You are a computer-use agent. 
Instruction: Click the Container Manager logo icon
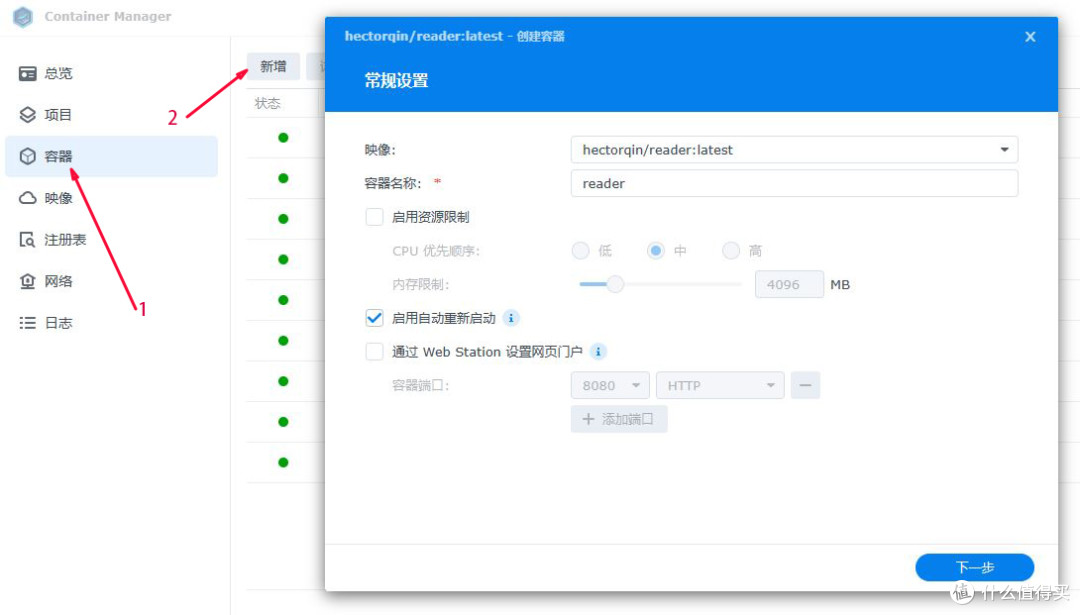[x=21, y=16]
